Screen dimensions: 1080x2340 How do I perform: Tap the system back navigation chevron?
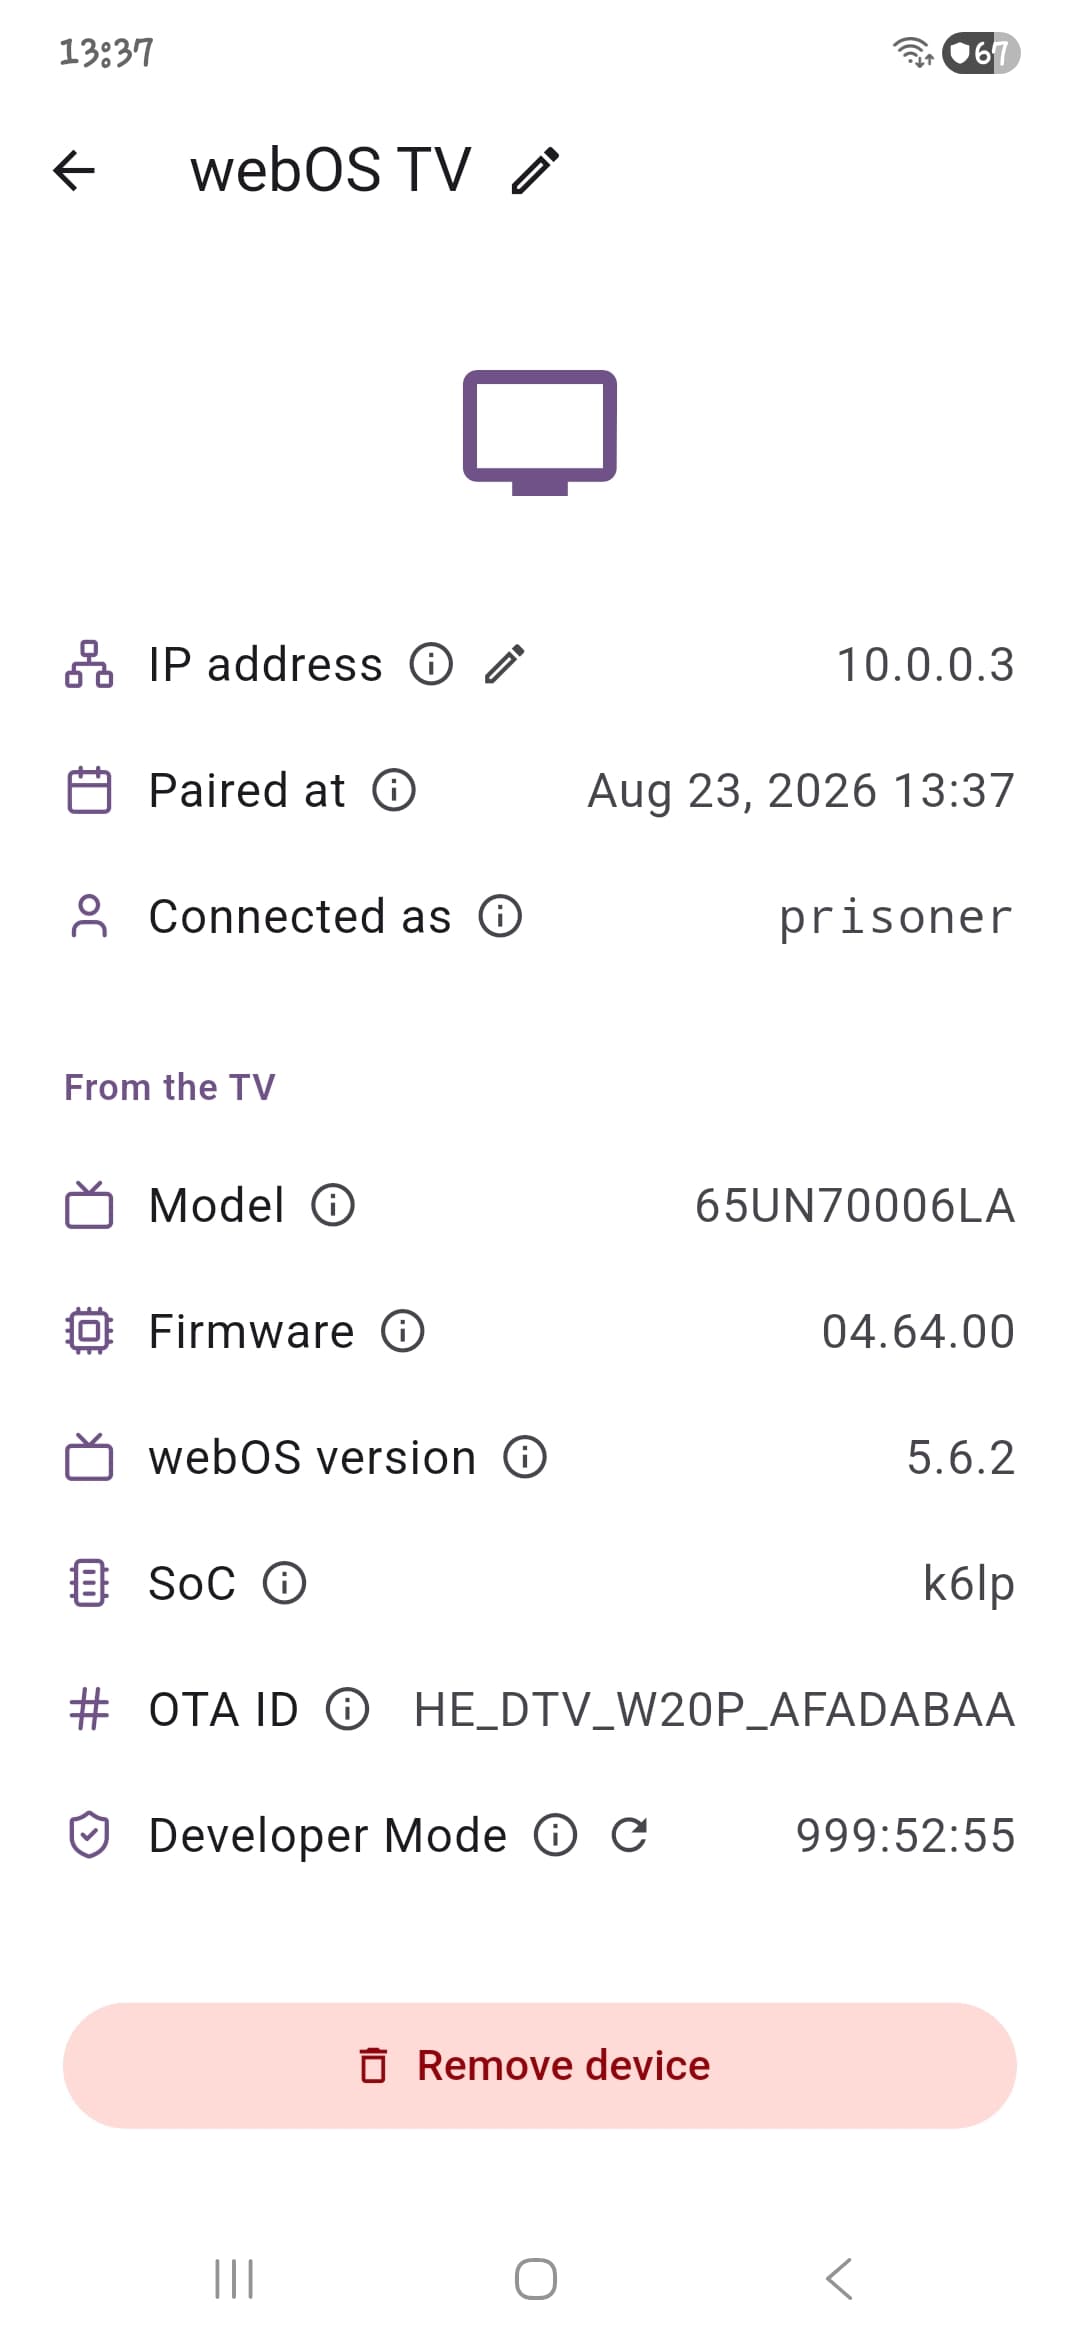(839, 2279)
